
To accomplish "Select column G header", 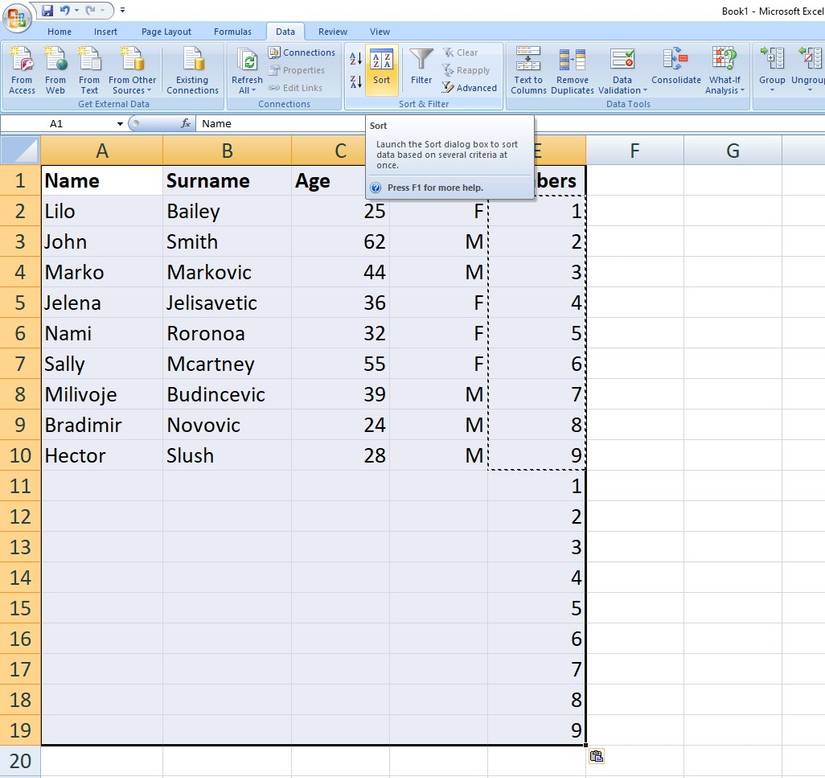I will tap(733, 151).
